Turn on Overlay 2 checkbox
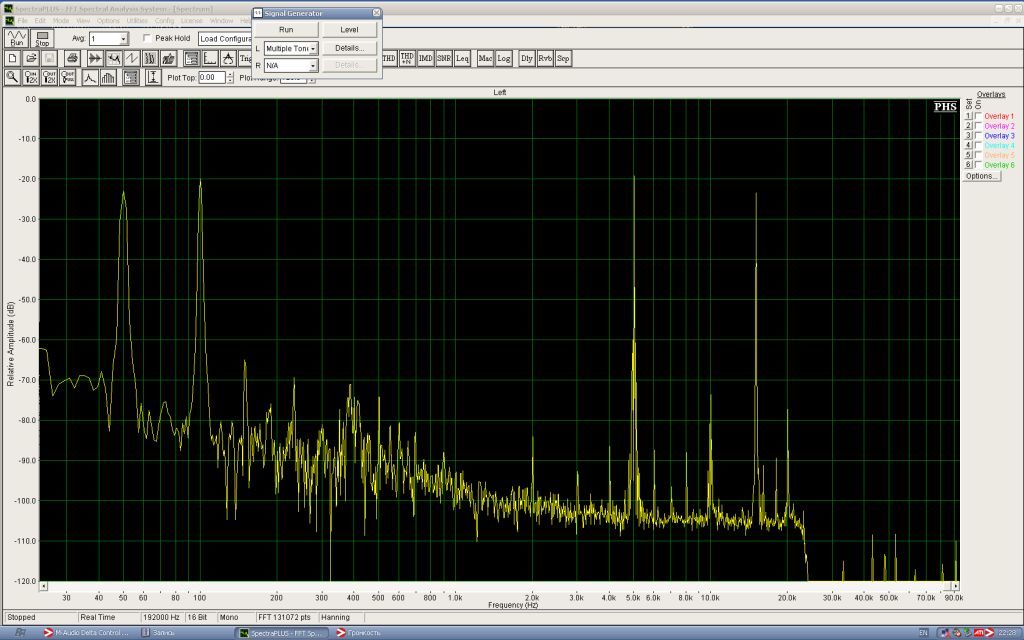This screenshot has width=1024, height=640. (978, 126)
